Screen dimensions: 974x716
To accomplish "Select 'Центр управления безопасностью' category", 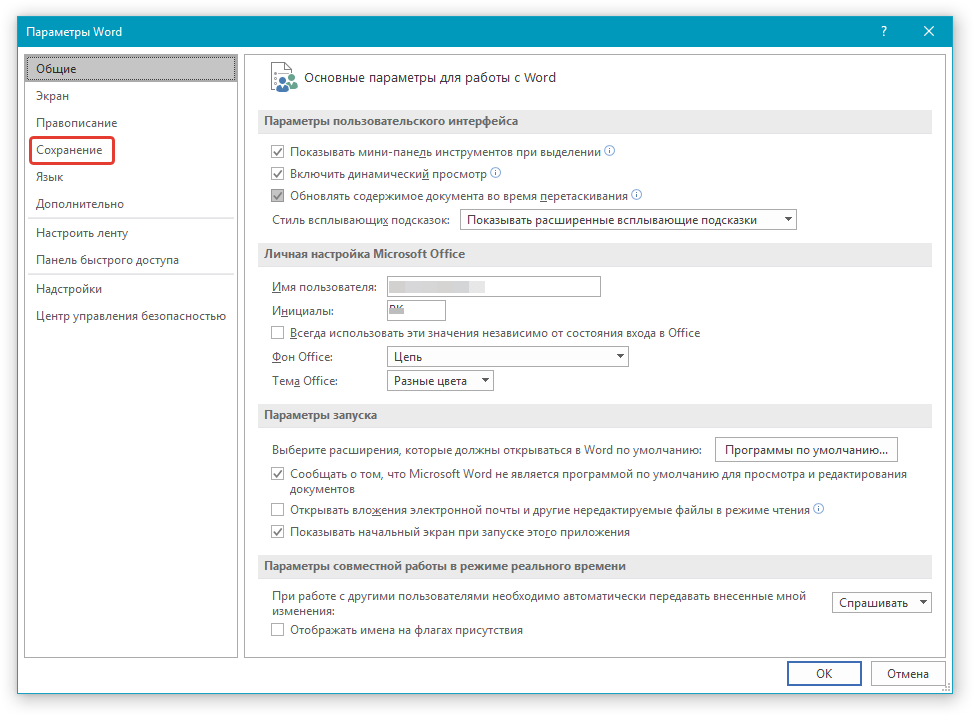I will (131, 316).
